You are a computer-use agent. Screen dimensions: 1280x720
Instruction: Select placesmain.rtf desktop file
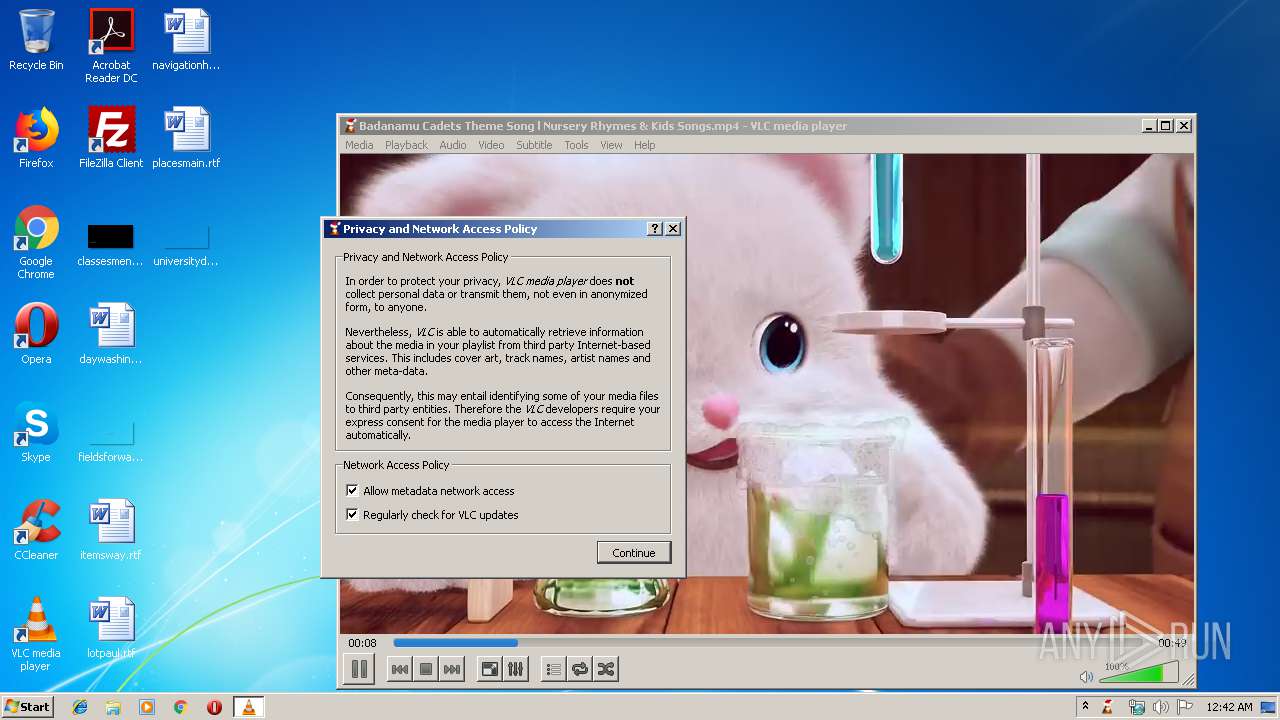pyautogui.click(x=186, y=138)
